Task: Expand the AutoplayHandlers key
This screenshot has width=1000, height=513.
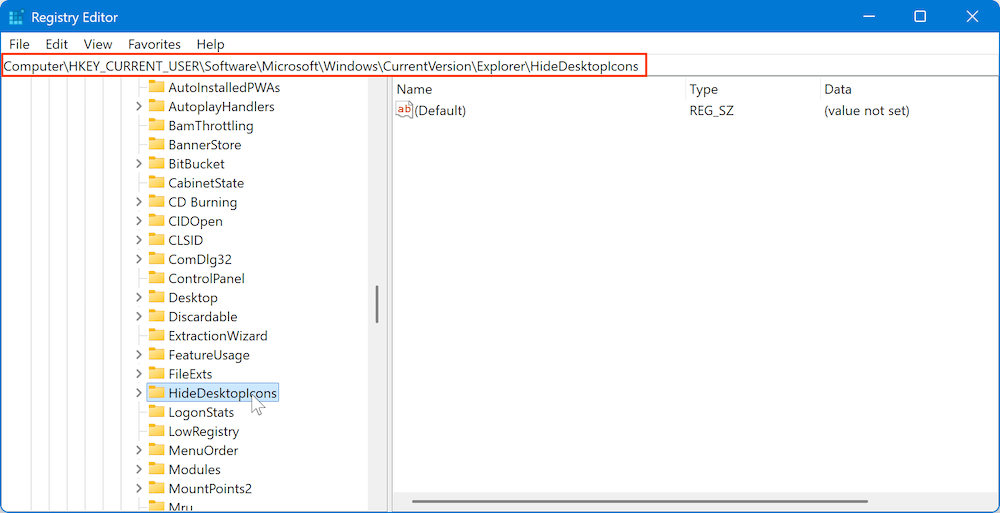Action: (x=138, y=106)
